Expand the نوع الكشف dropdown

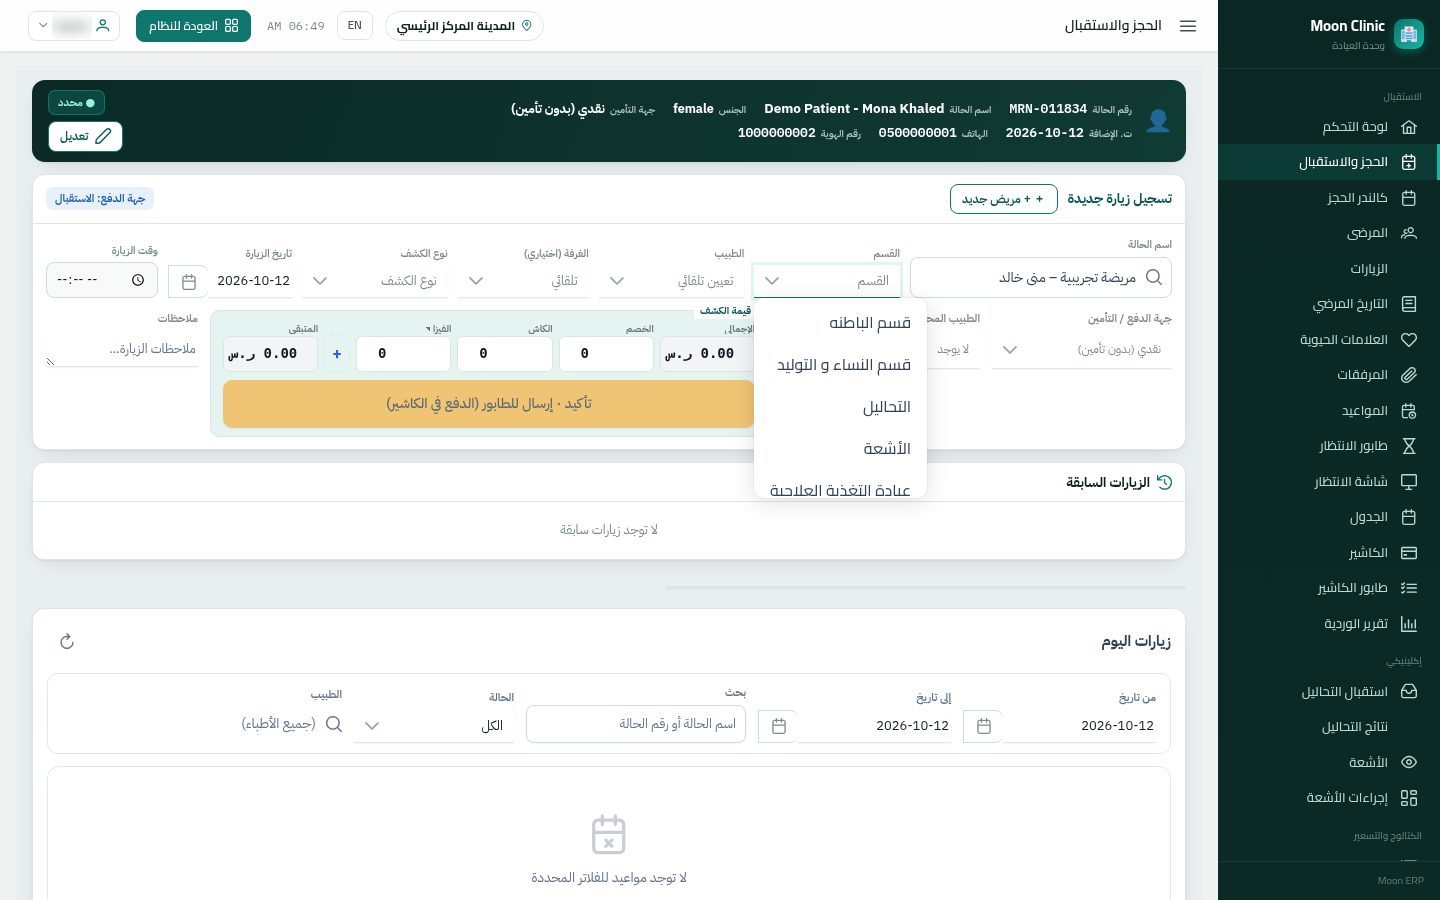381,281
